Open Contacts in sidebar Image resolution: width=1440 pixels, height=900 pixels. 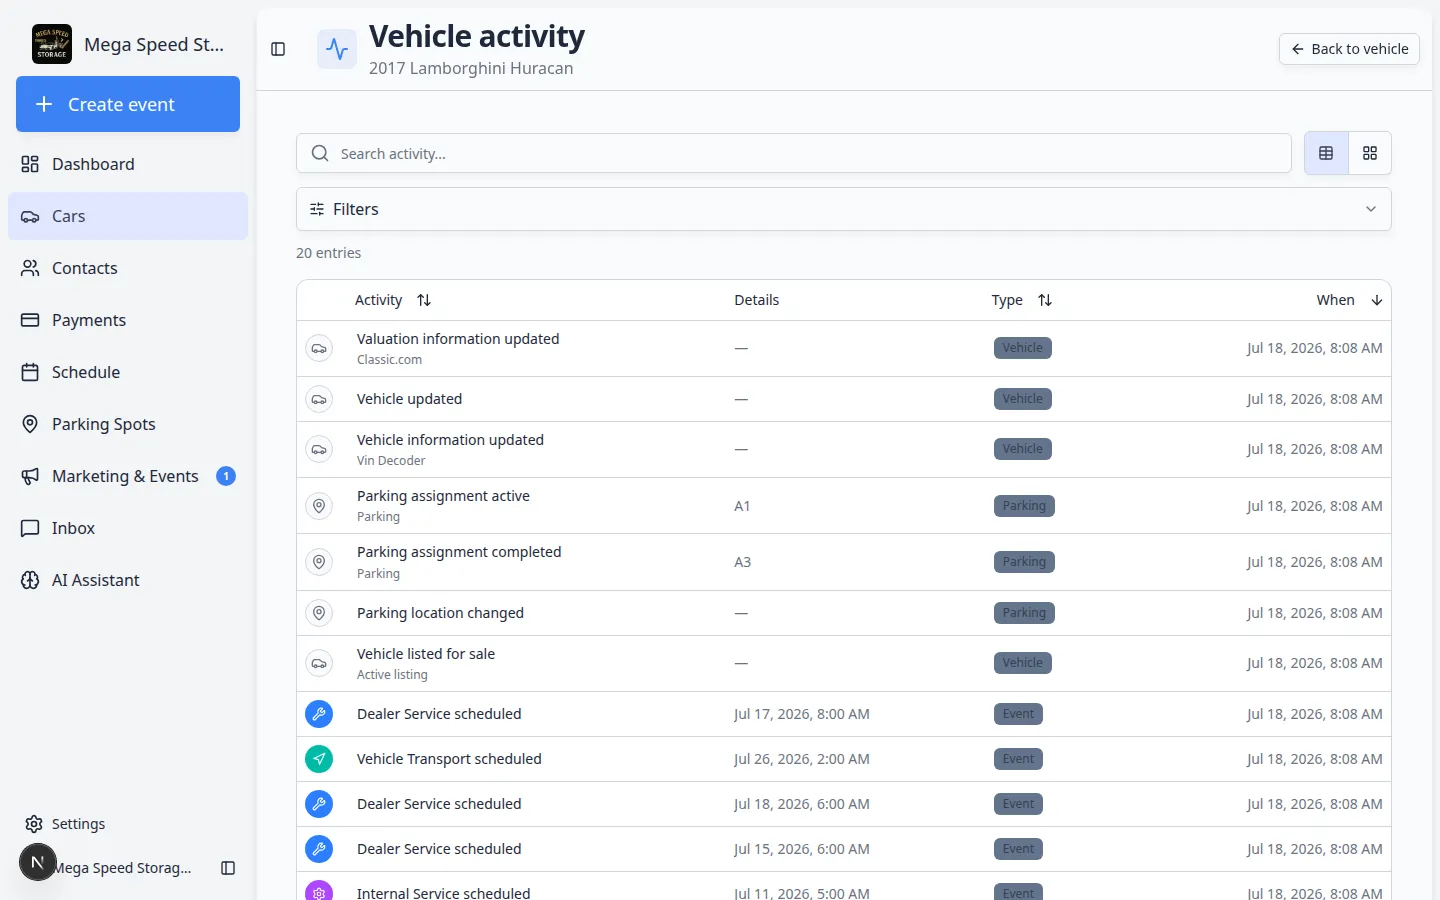tap(128, 268)
